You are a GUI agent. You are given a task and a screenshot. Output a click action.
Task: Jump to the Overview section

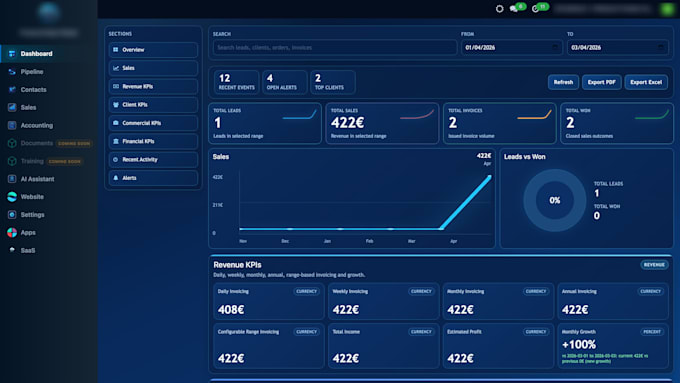[x=153, y=50]
